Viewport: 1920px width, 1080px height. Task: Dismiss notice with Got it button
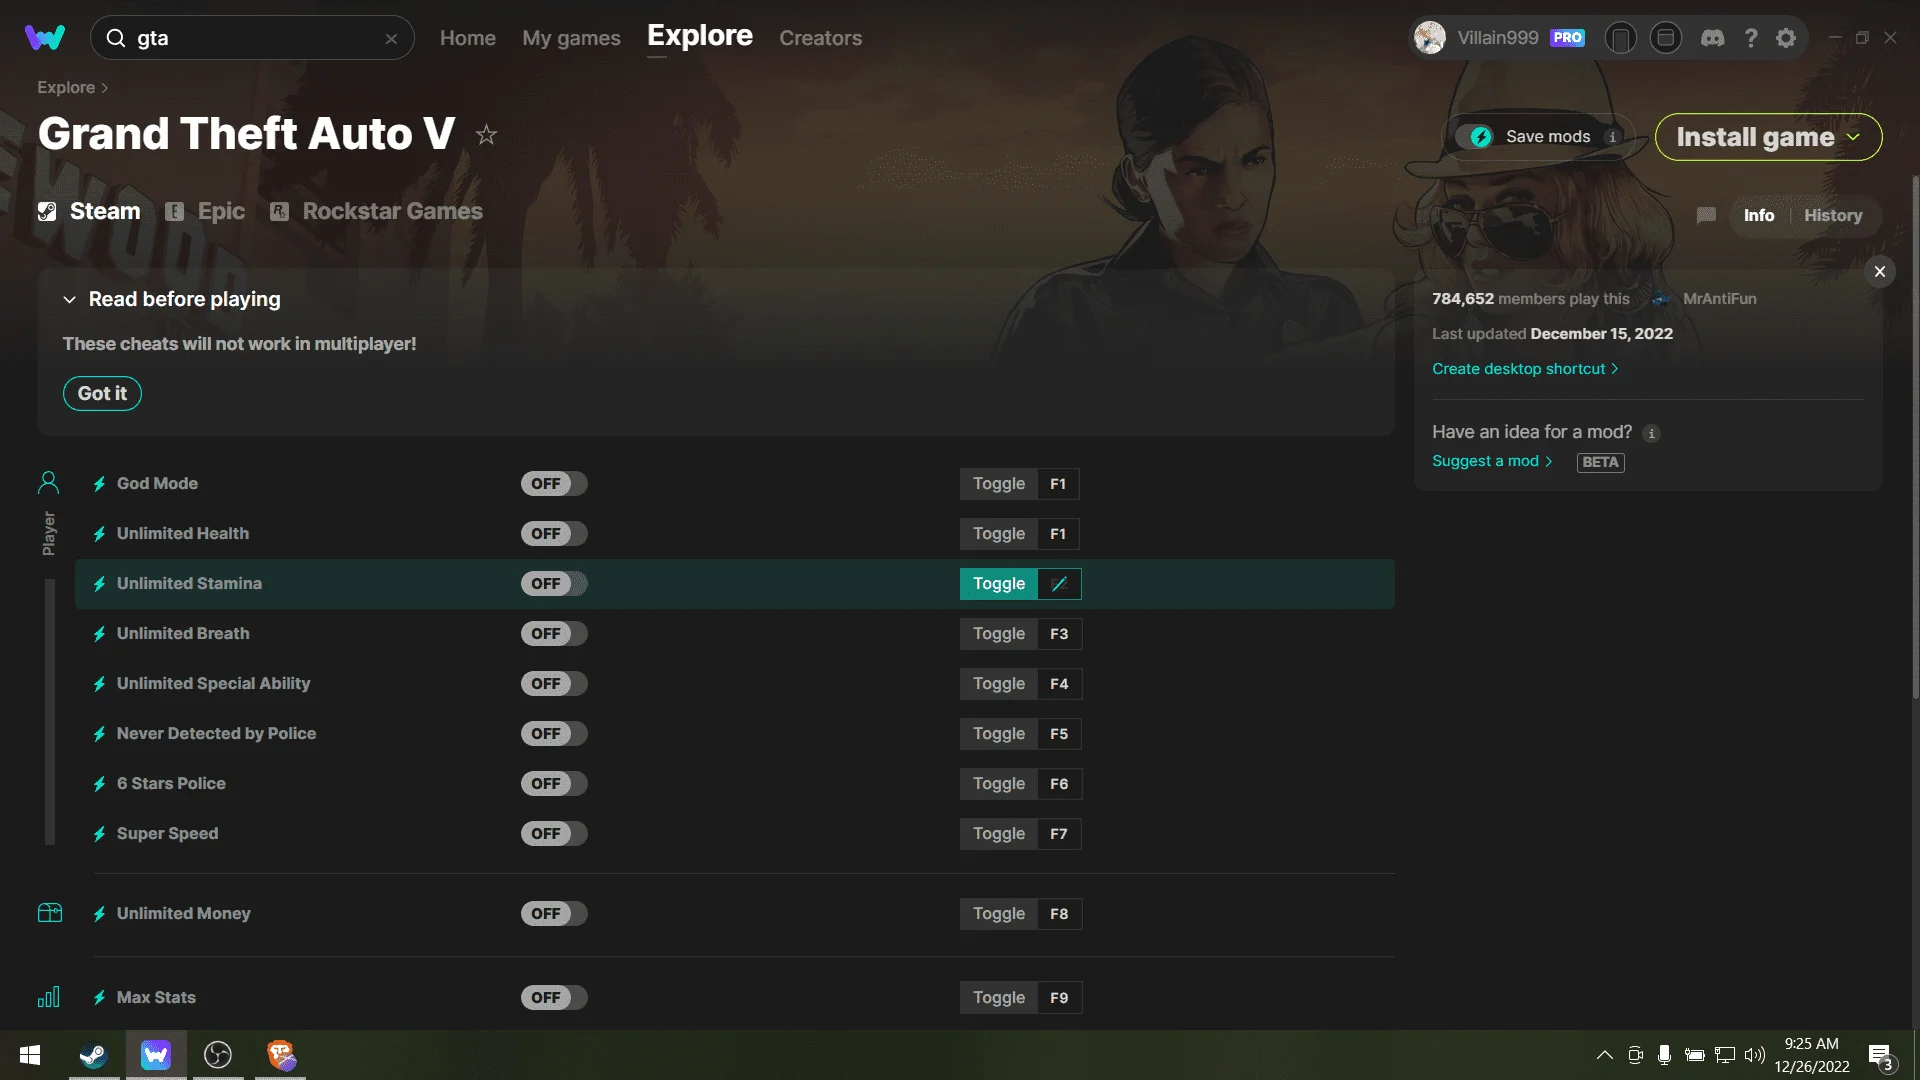point(102,393)
